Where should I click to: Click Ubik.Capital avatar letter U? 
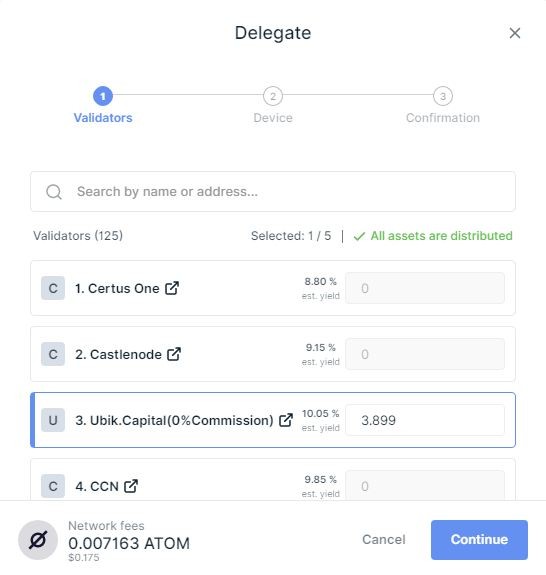53,420
